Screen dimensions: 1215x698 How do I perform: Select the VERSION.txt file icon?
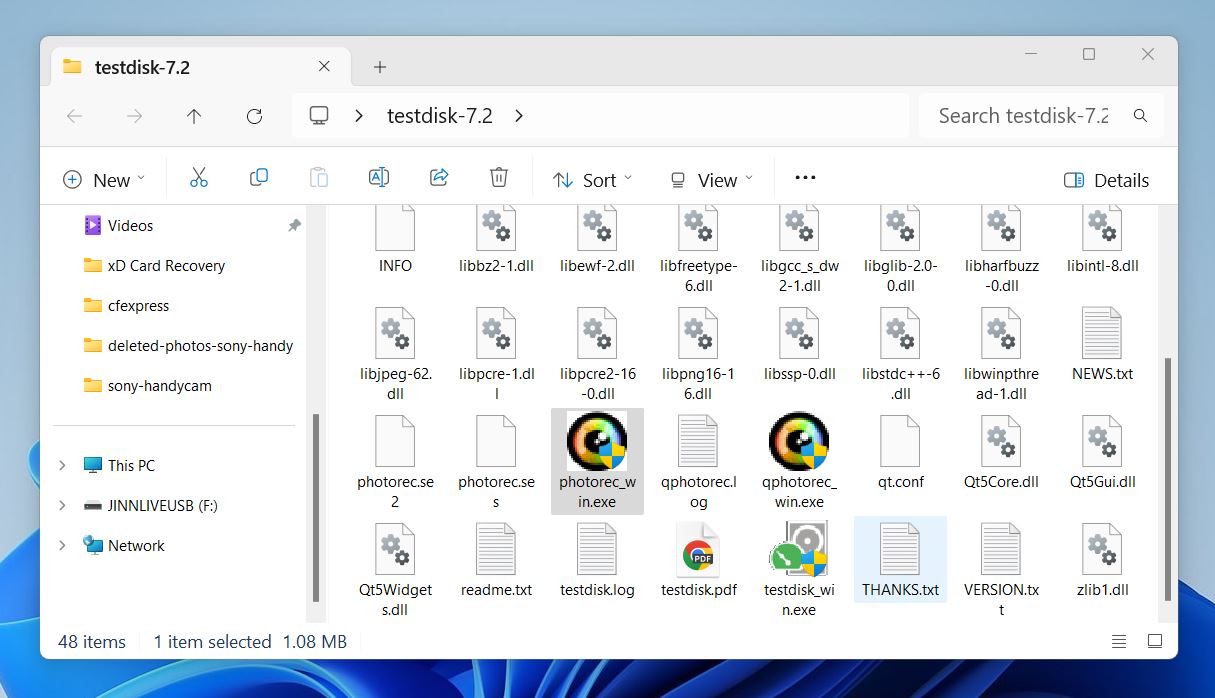1001,549
